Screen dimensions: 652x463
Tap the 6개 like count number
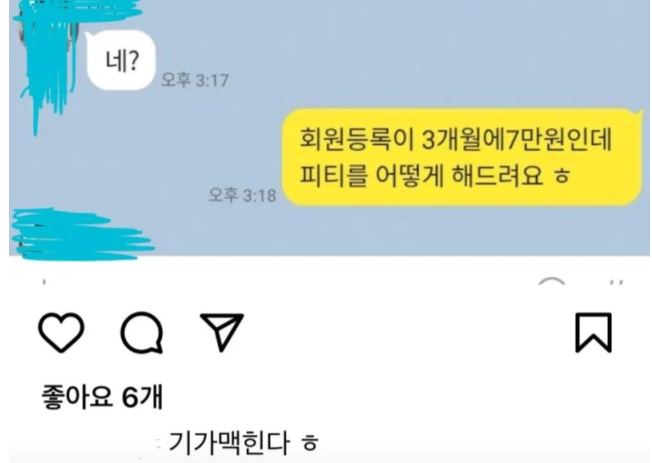click(142, 397)
